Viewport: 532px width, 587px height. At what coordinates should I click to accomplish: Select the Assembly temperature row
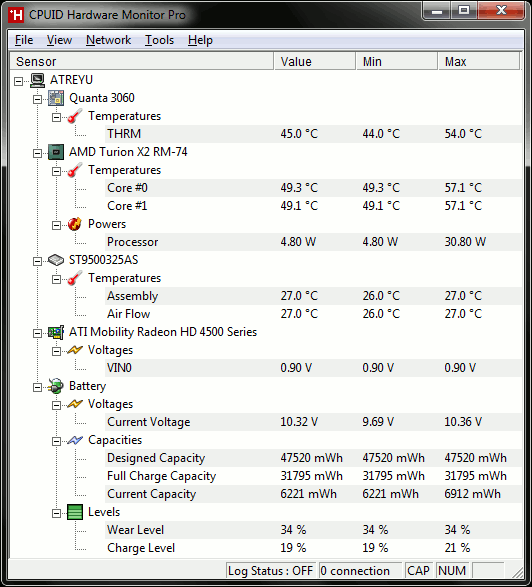[x=313, y=296]
